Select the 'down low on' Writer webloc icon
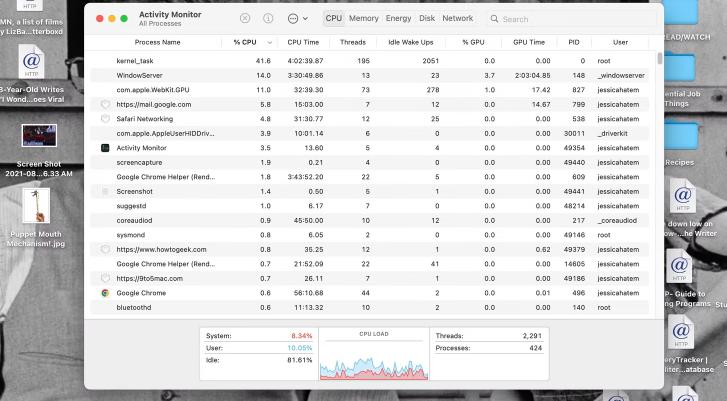The image size is (727, 401). pos(682,196)
